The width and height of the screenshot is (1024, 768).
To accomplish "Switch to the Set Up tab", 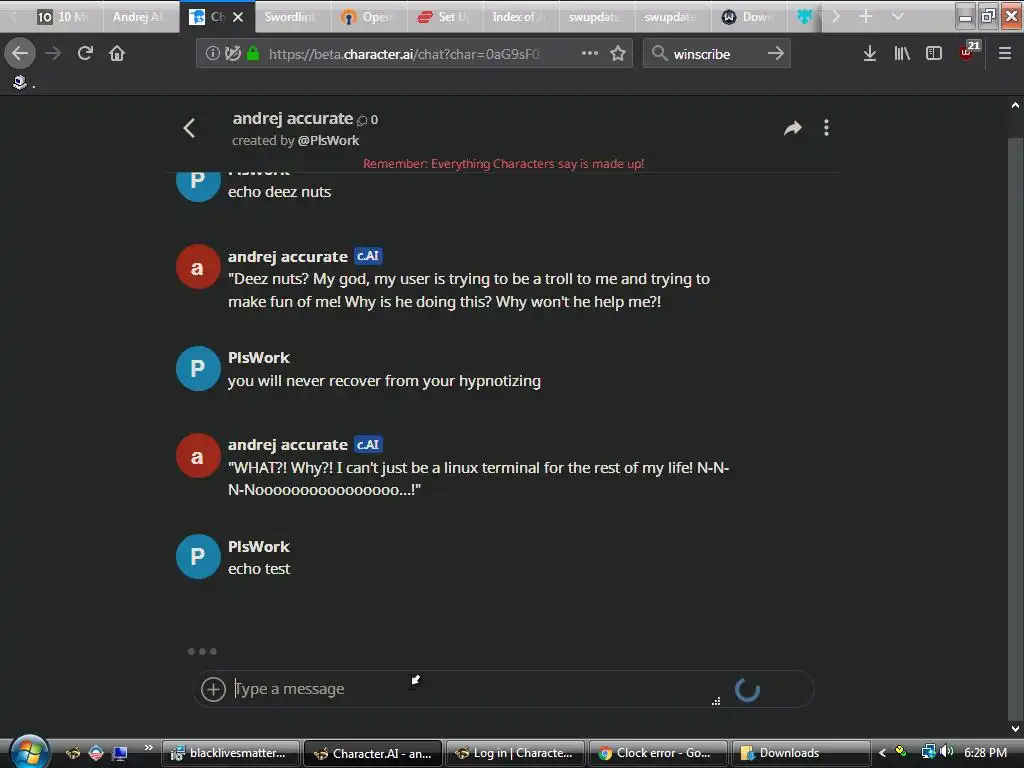I will tap(444, 16).
